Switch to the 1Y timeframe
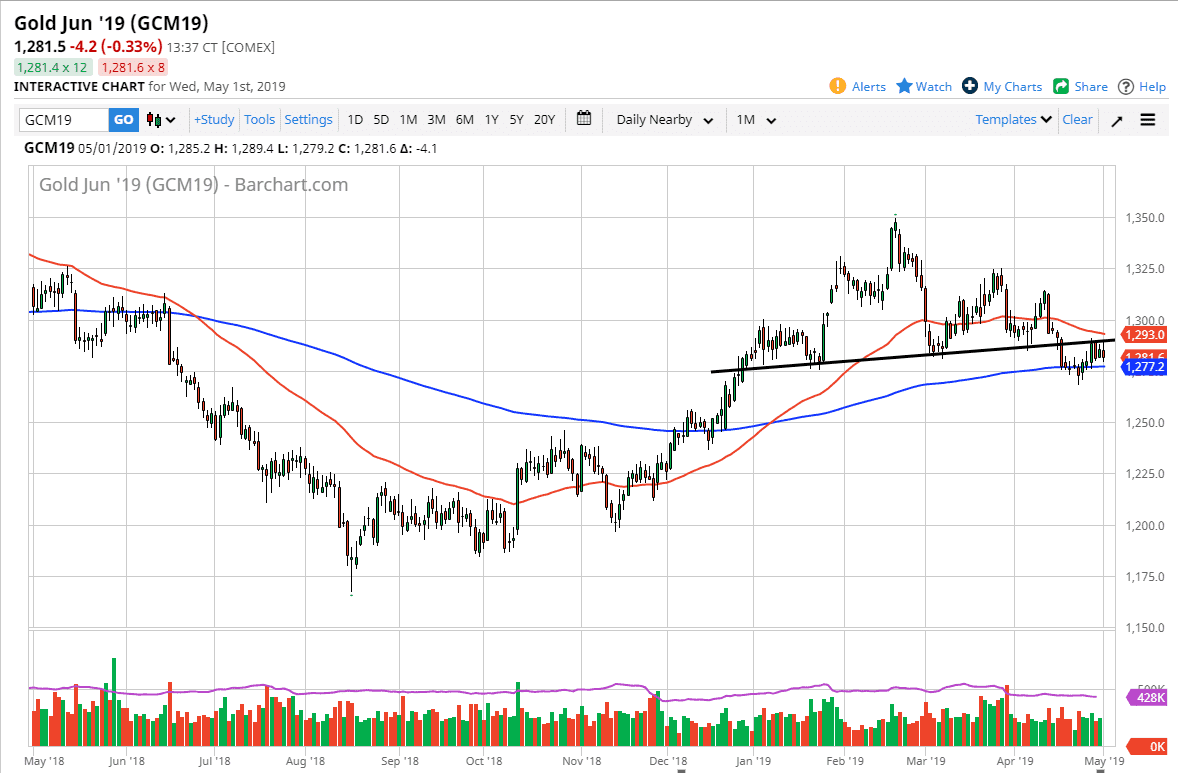Screen dimensions: 1178x773 pyautogui.click(x=491, y=119)
